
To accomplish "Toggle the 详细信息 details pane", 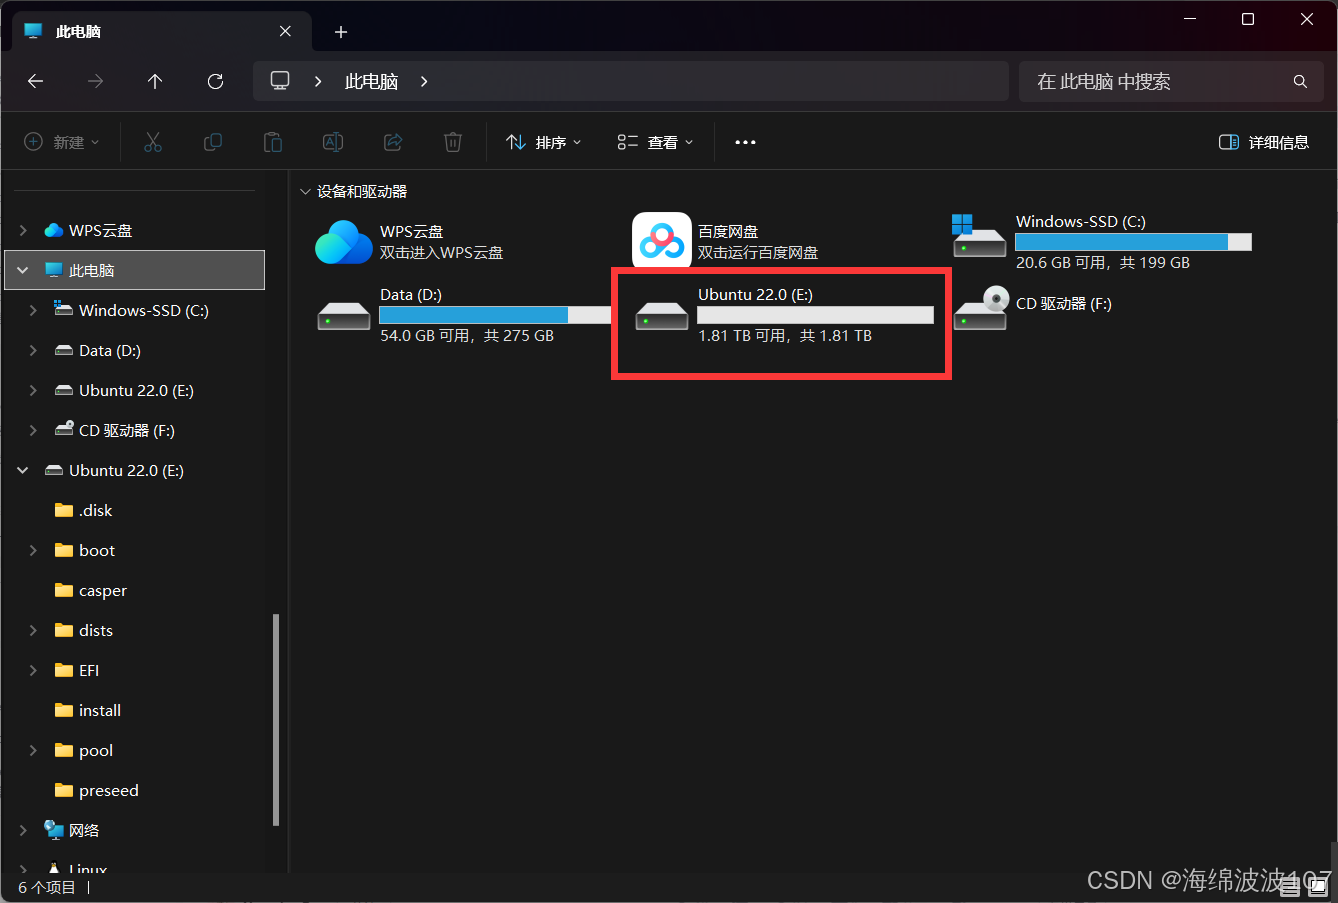I will coord(1264,142).
